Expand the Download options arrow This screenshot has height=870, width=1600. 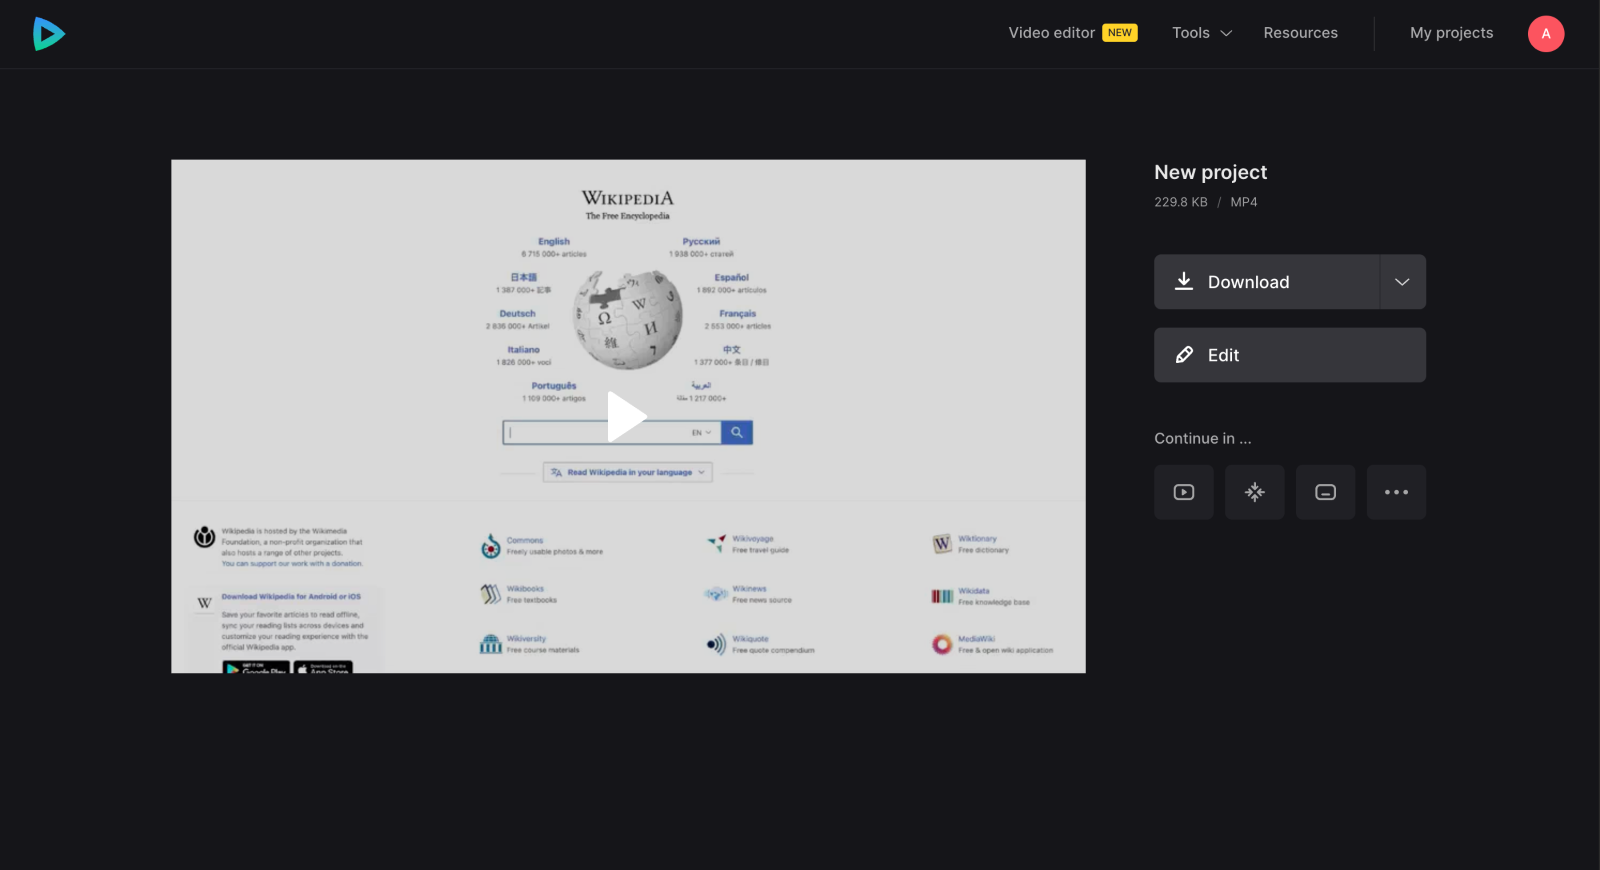(1402, 282)
